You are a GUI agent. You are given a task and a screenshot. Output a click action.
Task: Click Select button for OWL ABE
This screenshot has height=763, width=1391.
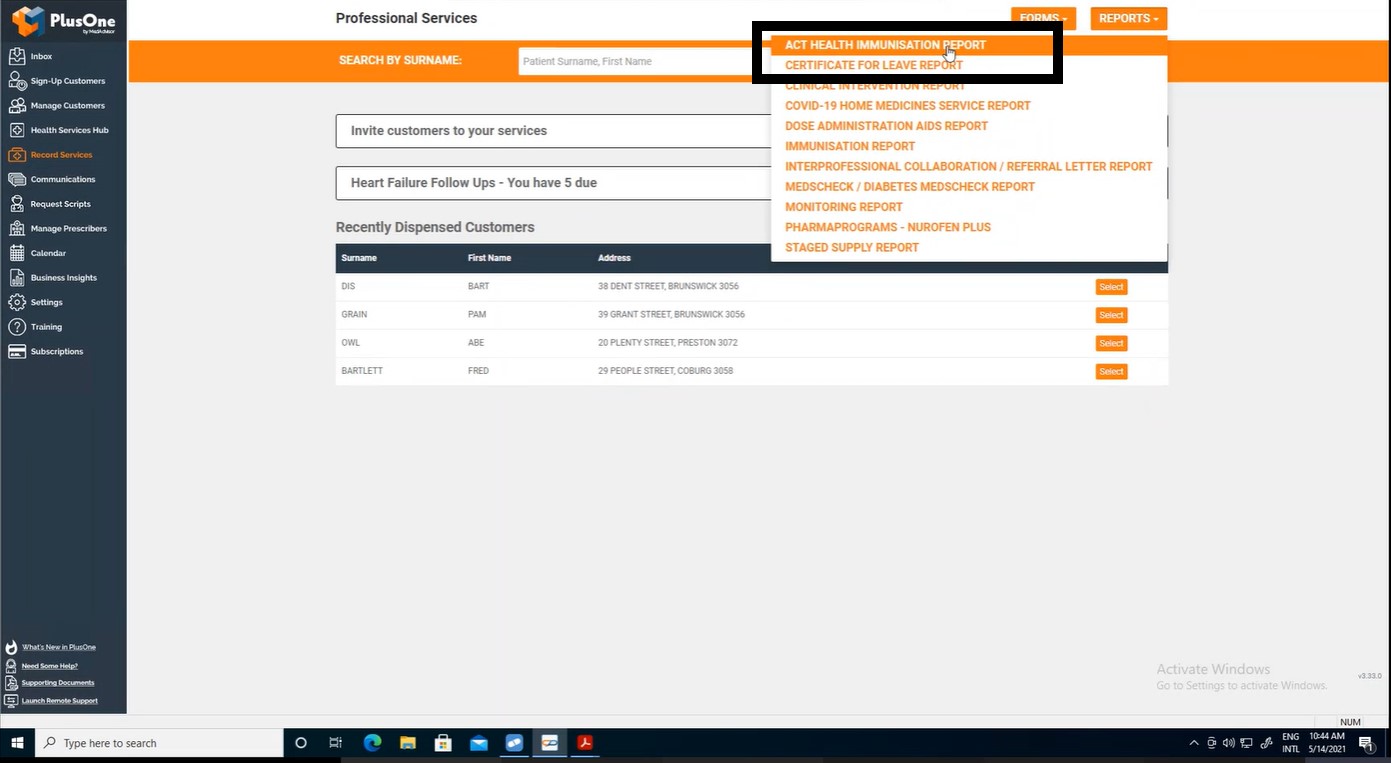[x=1111, y=343]
